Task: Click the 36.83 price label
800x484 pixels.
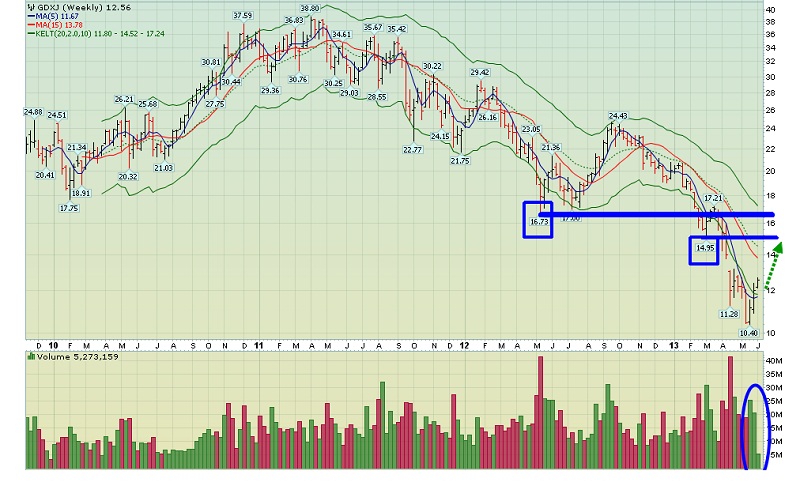Action: 294,20
